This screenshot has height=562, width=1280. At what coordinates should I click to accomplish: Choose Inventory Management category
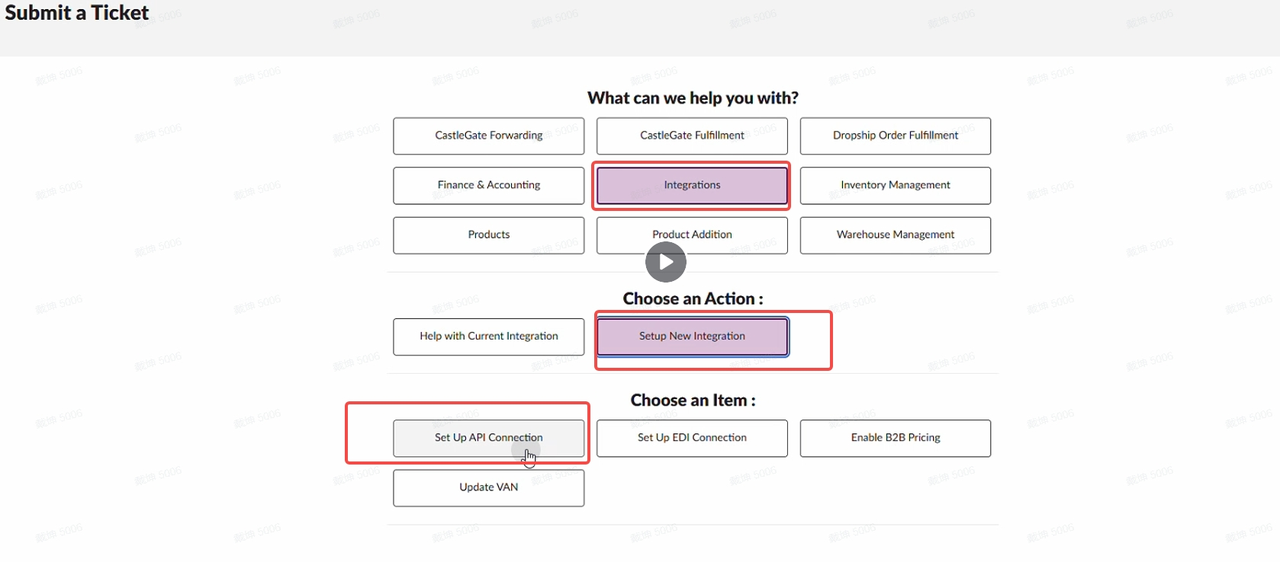pyautogui.click(x=896, y=186)
